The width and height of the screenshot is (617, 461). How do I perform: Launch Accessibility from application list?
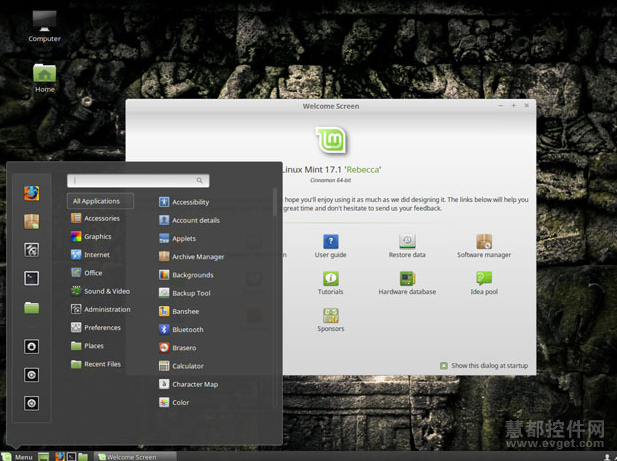click(184, 202)
